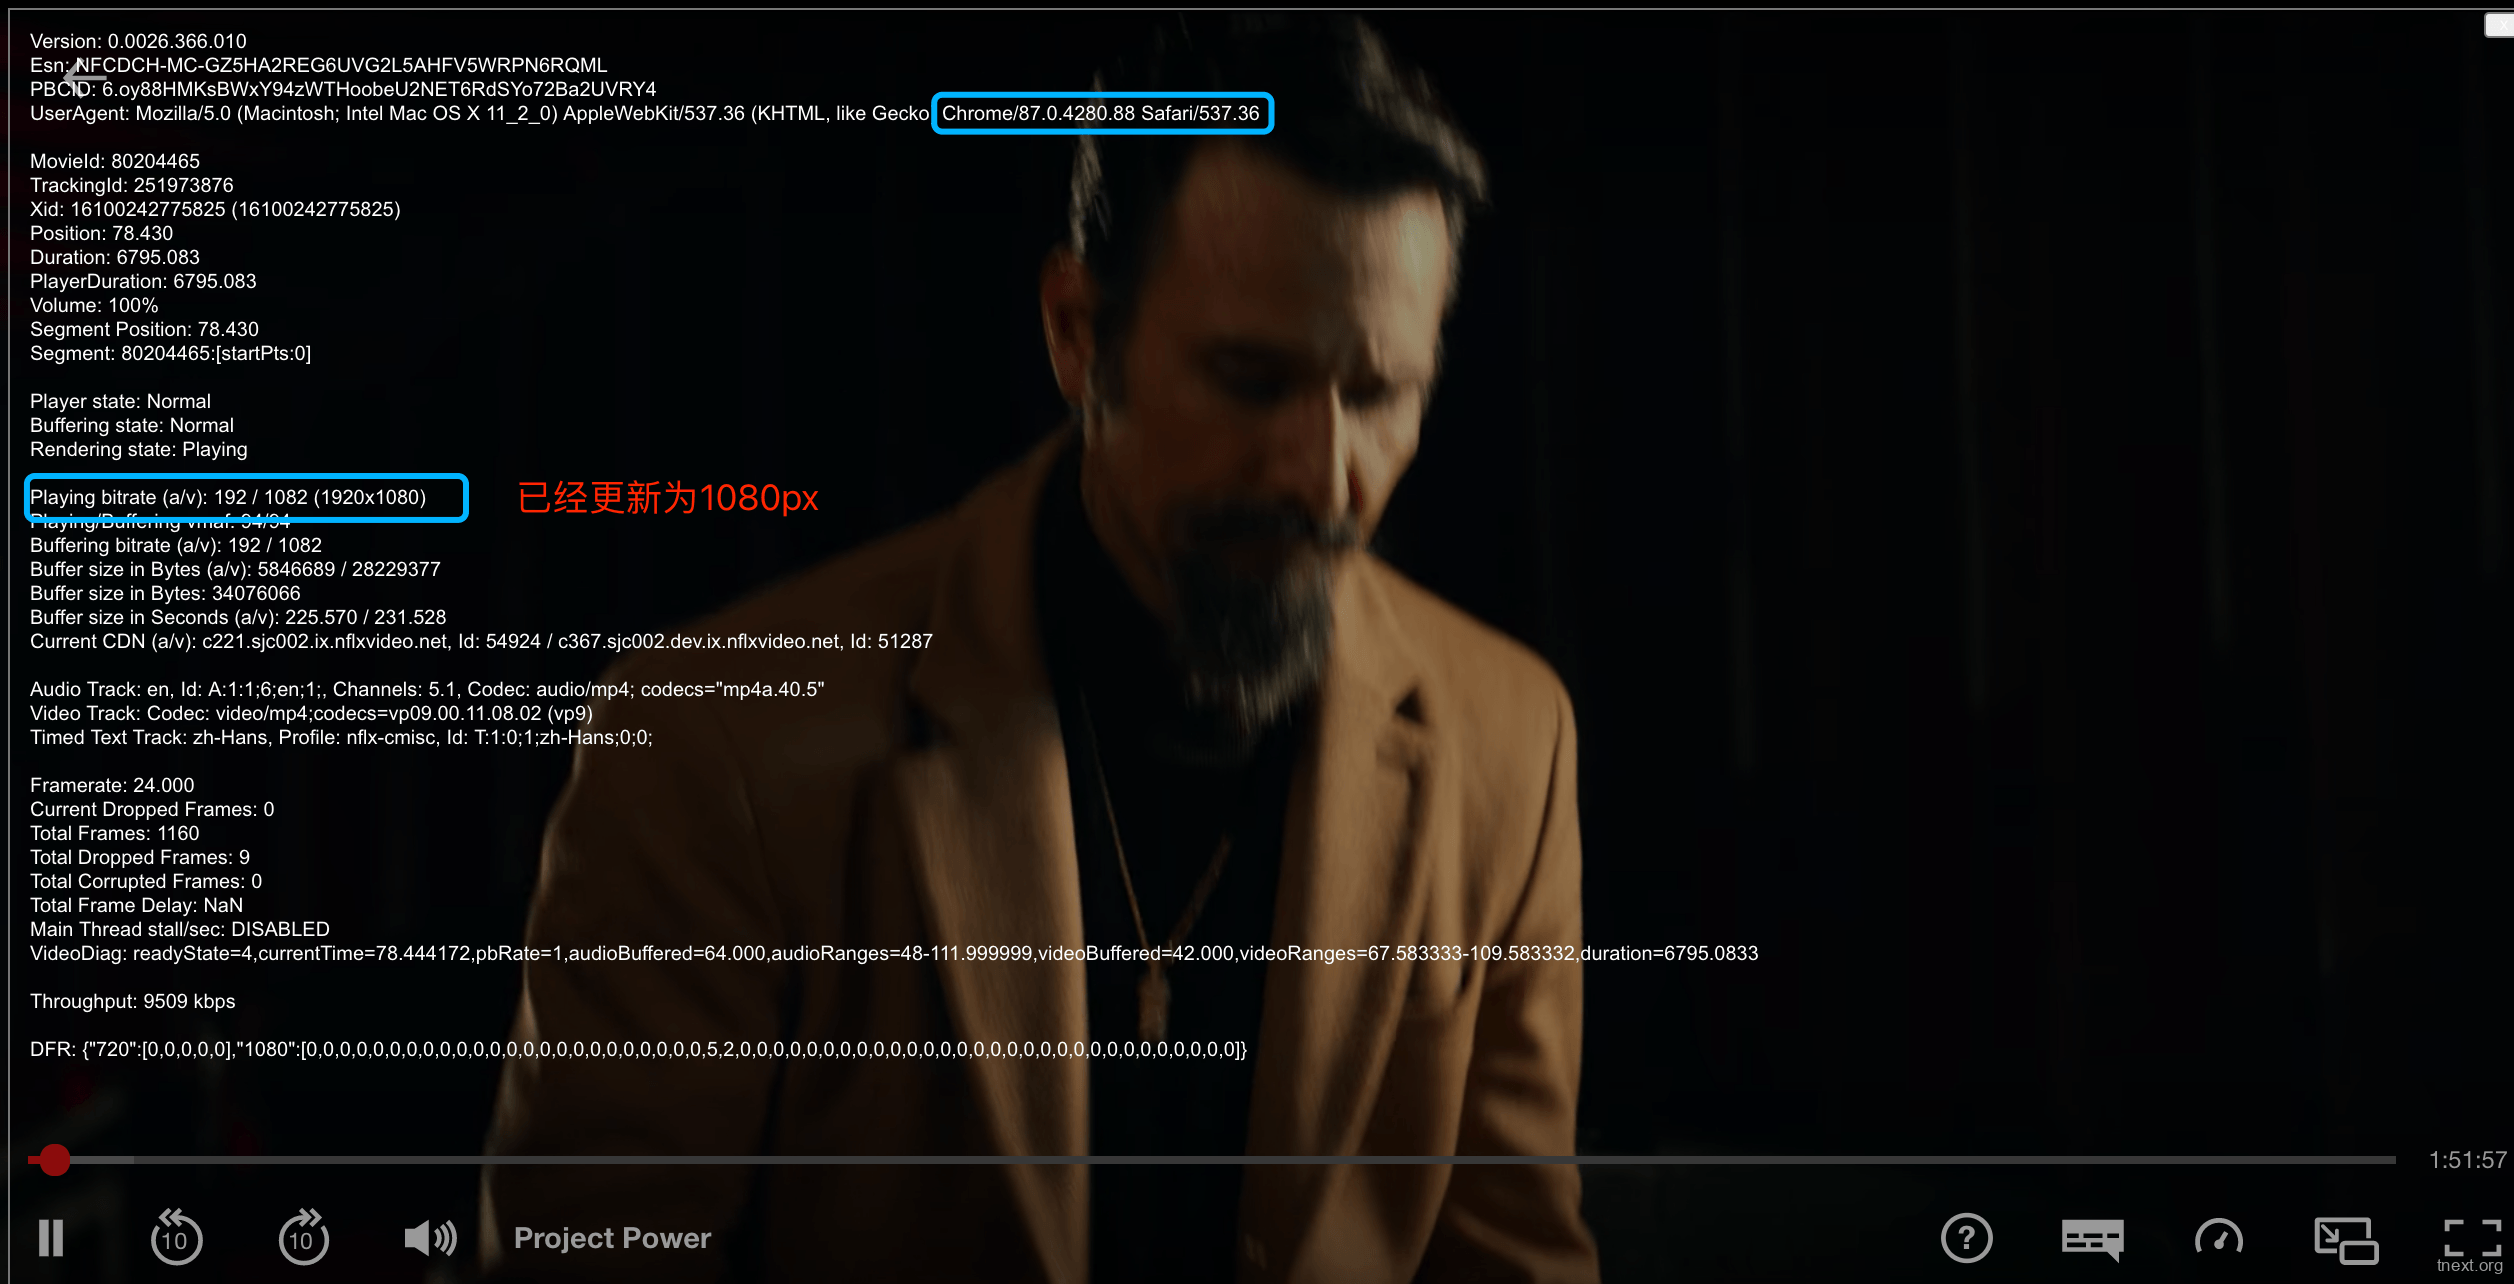Click the Timed Text Track zh-Hans line
This screenshot has width=2514, height=1284.
tap(341, 737)
